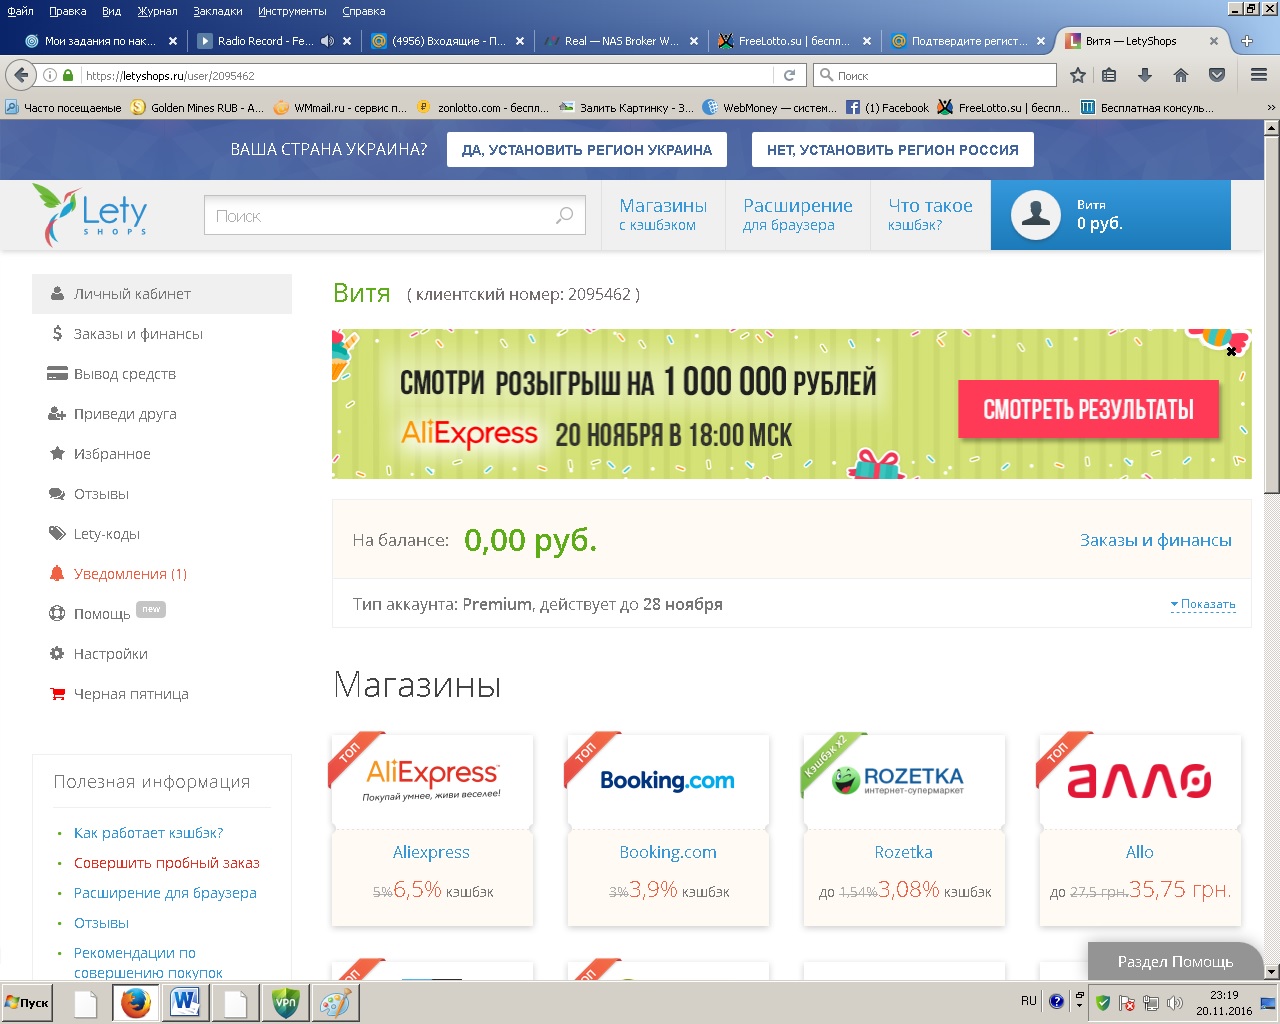Image resolution: width=1280 pixels, height=1024 pixels.
Task: Open the Правка menu
Action: [67, 11]
